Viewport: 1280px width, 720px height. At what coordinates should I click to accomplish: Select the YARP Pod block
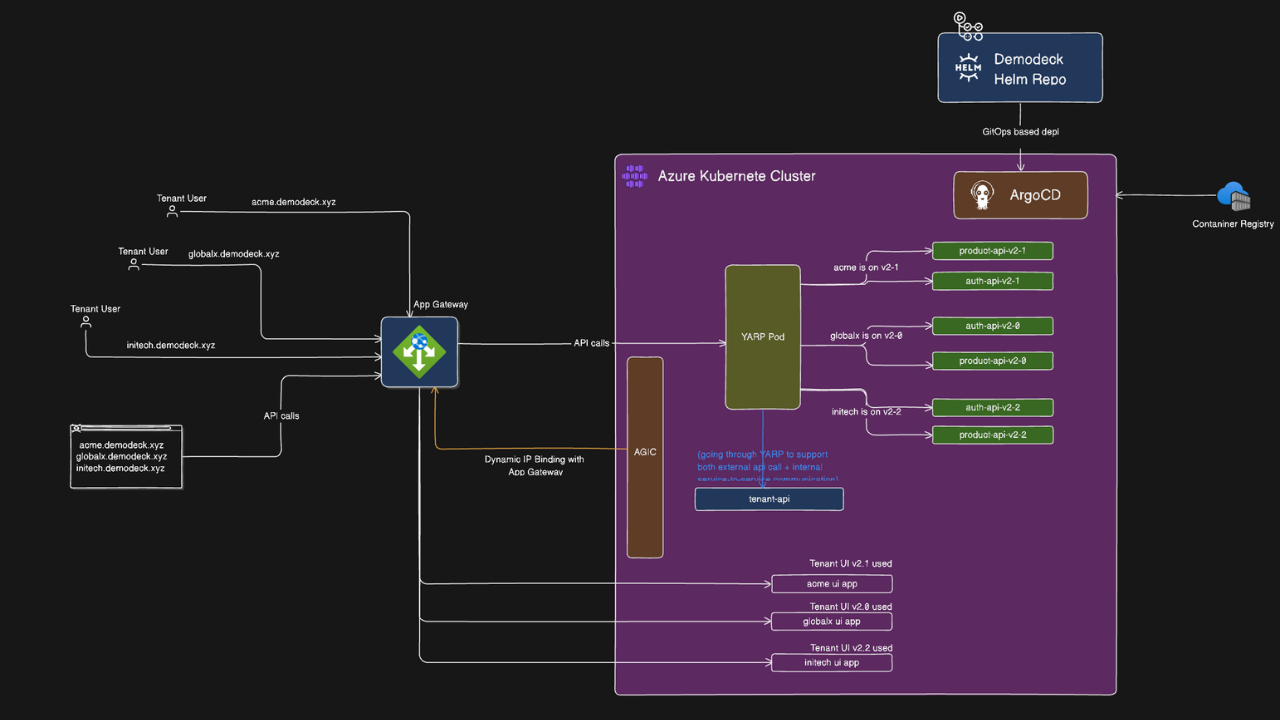click(762, 337)
